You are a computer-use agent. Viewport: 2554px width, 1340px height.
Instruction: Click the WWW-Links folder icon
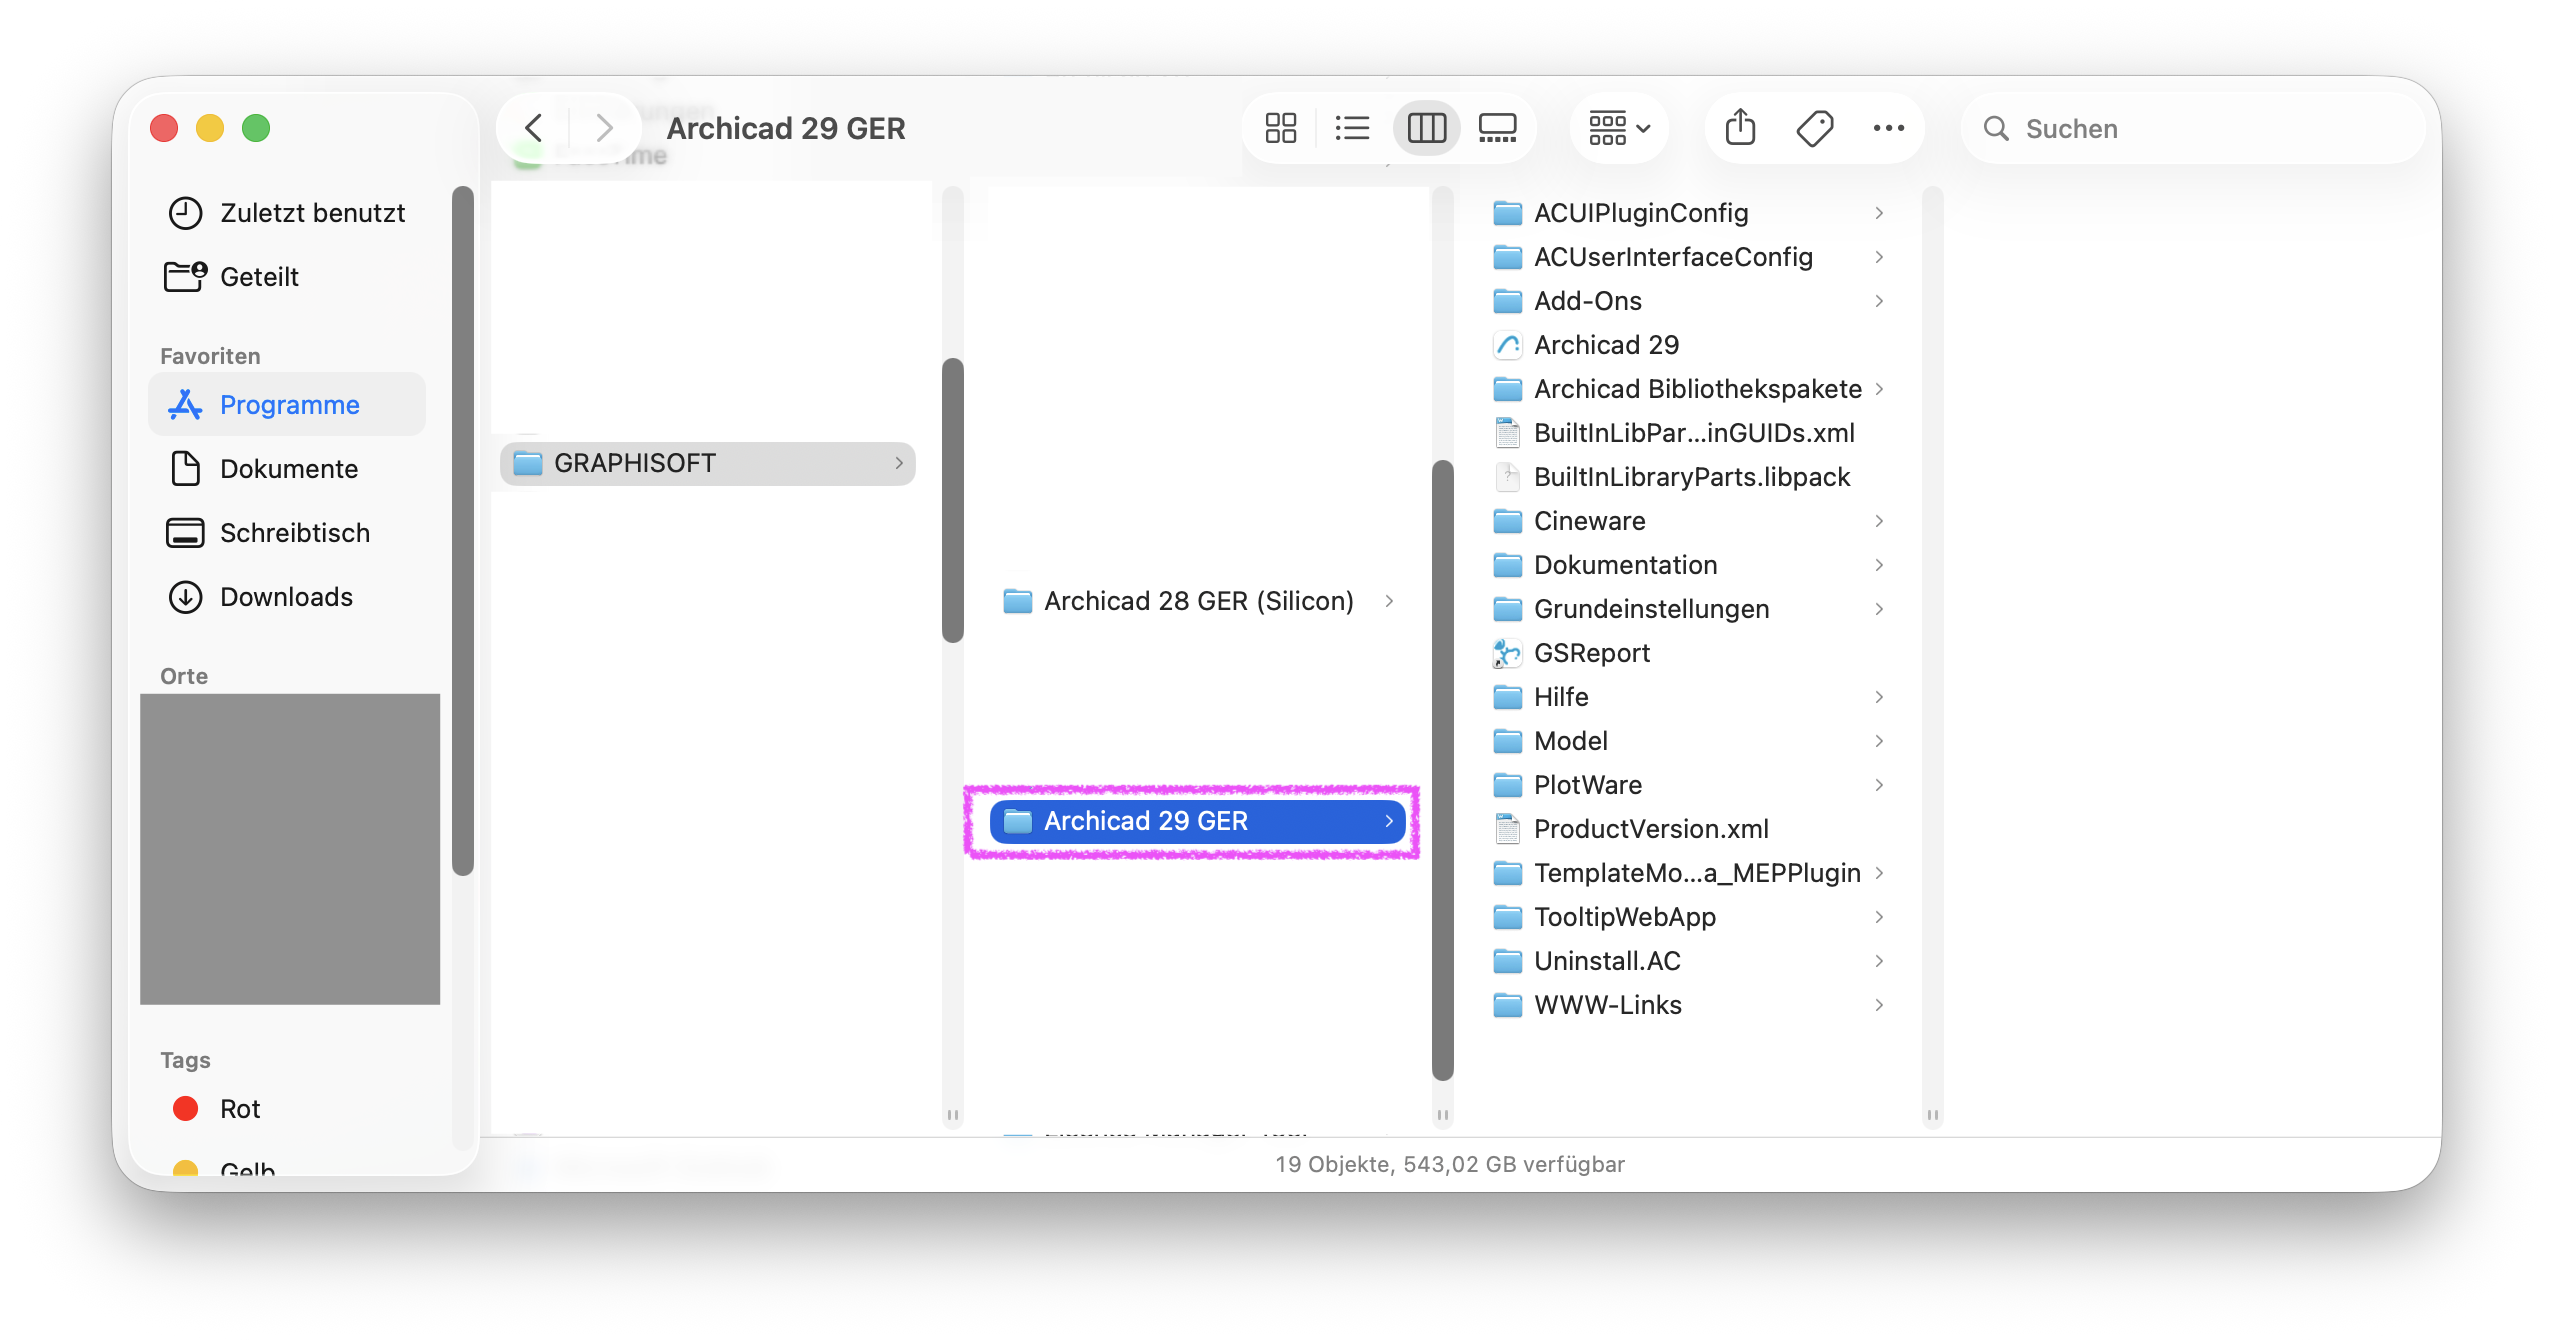point(1507,1005)
